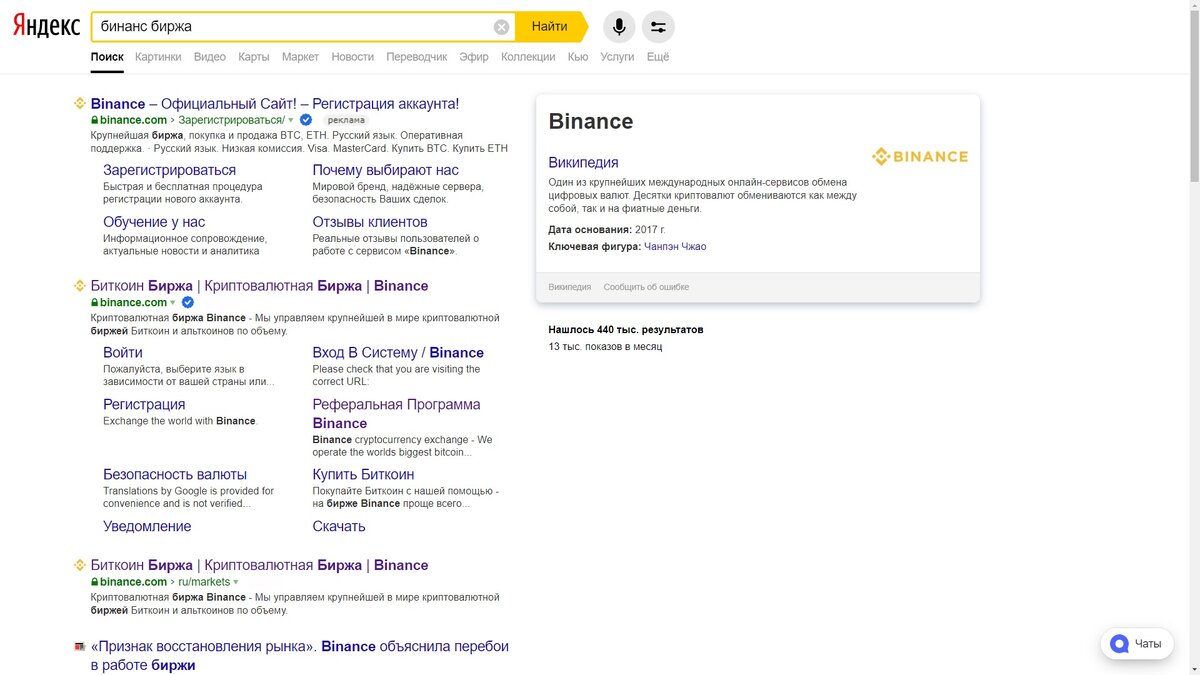This screenshot has width=1200, height=675.
Task: Click Сообщить об ошибке in panel footer
Action: pyautogui.click(x=646, y=287)
